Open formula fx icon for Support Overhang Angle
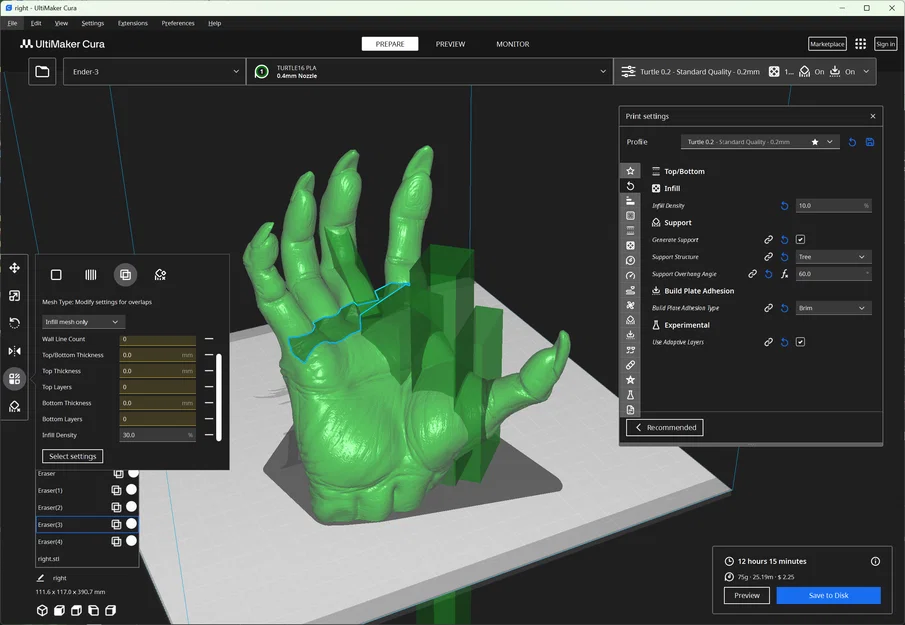Viewport: 905px width, 625px height. (784, 274)
